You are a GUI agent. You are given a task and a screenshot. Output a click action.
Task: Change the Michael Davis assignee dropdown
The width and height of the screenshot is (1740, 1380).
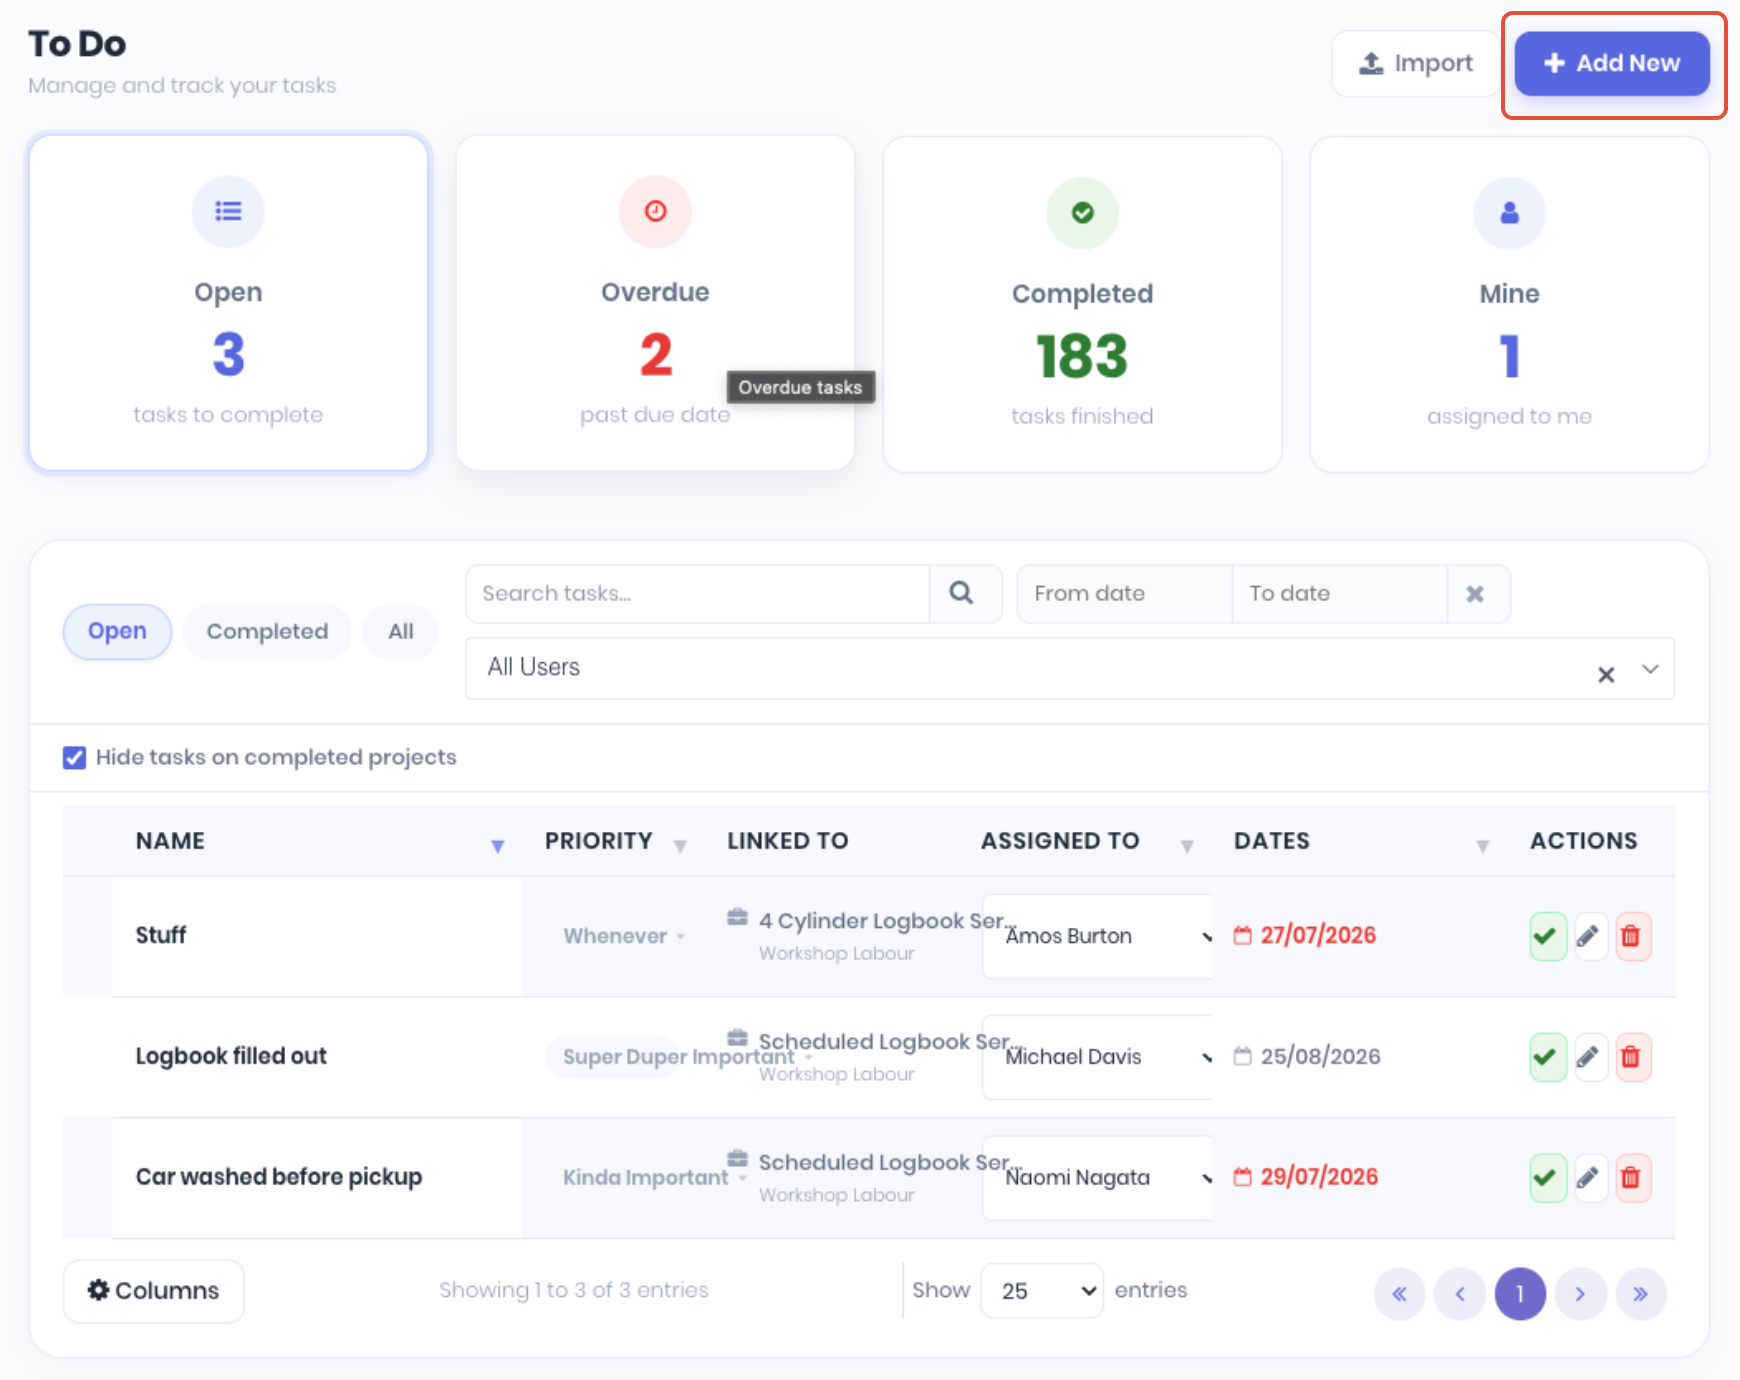click(1098, 1057)
